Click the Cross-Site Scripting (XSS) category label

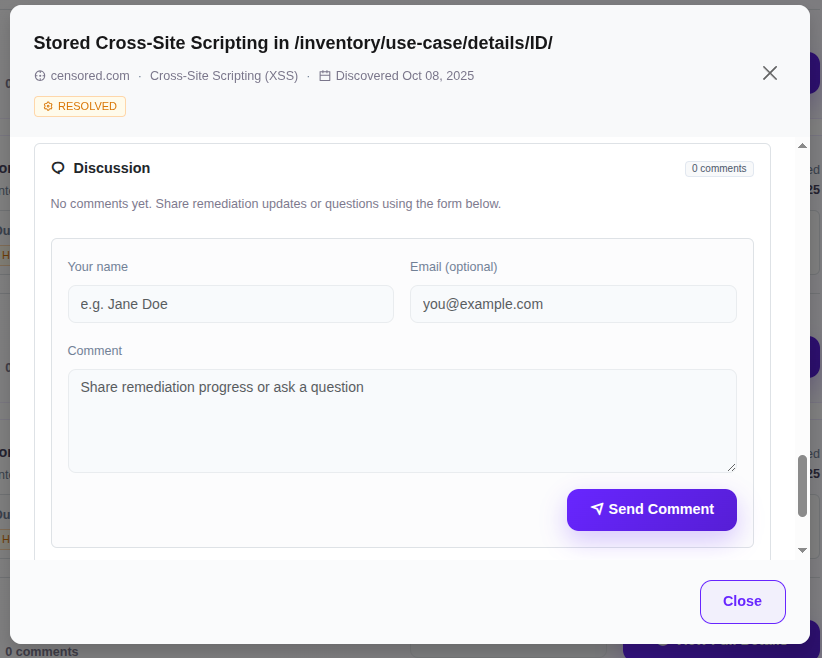point(224,76)
